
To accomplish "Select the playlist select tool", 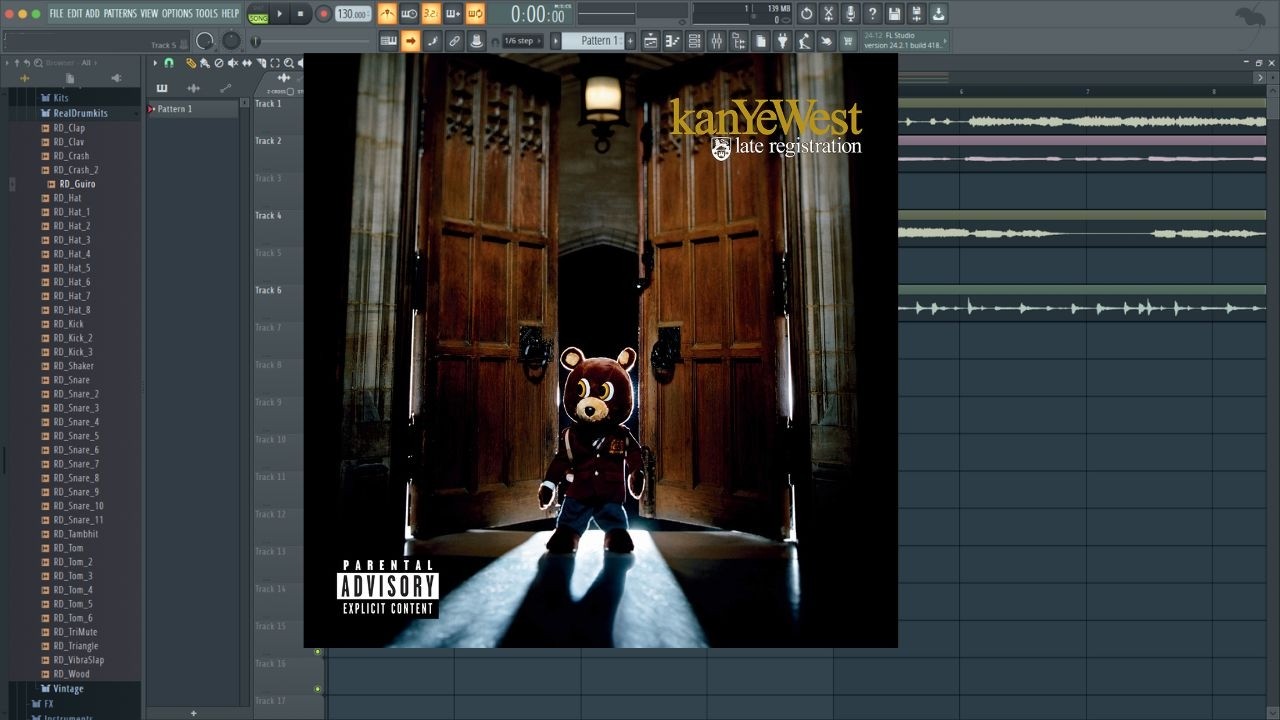I will click(x=275, y=63).
